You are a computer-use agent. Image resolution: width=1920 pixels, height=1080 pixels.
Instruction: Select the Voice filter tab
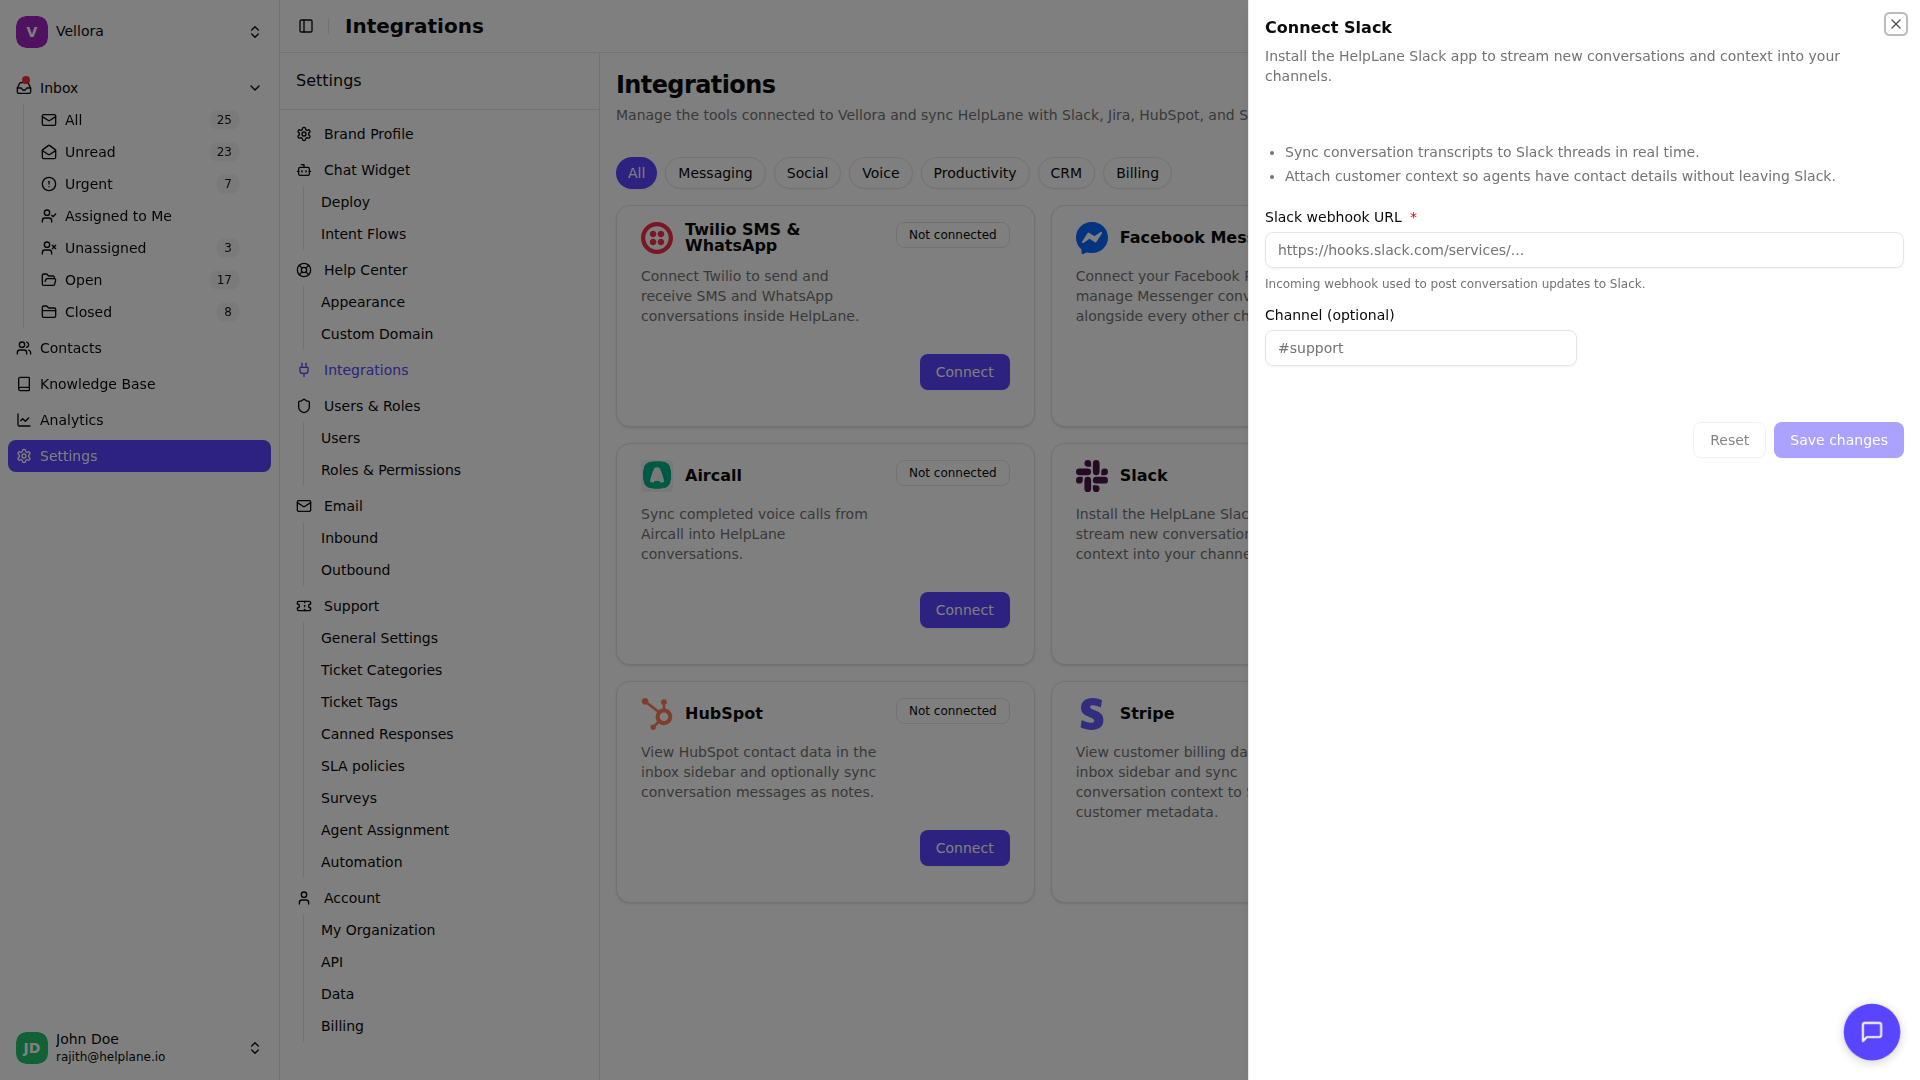881,173
